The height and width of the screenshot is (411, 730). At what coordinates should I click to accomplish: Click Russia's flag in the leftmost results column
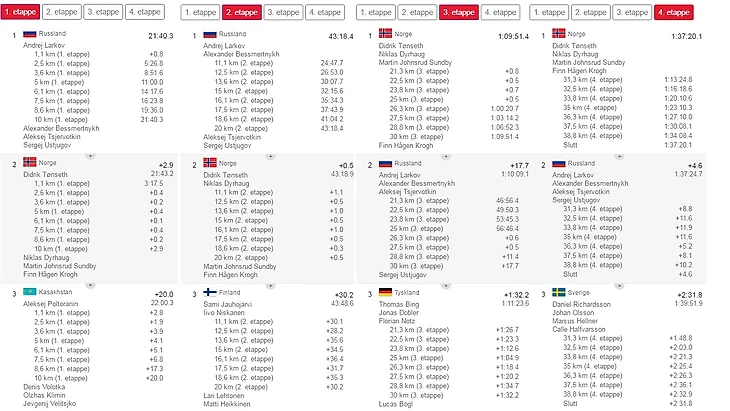(x=30, y=34)
